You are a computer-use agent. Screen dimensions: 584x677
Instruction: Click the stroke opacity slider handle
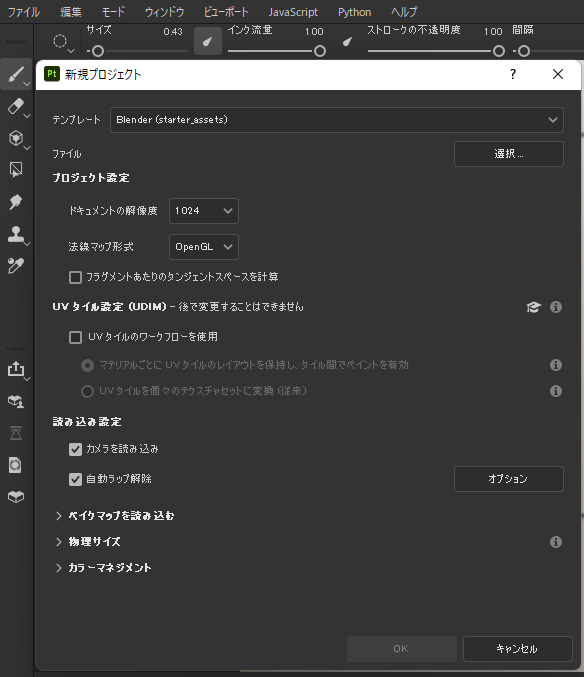tap(499, 51)
